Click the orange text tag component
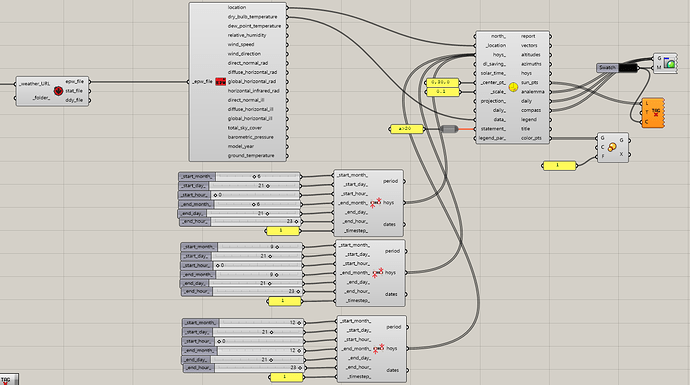The image size is (690, 385). 653,113
